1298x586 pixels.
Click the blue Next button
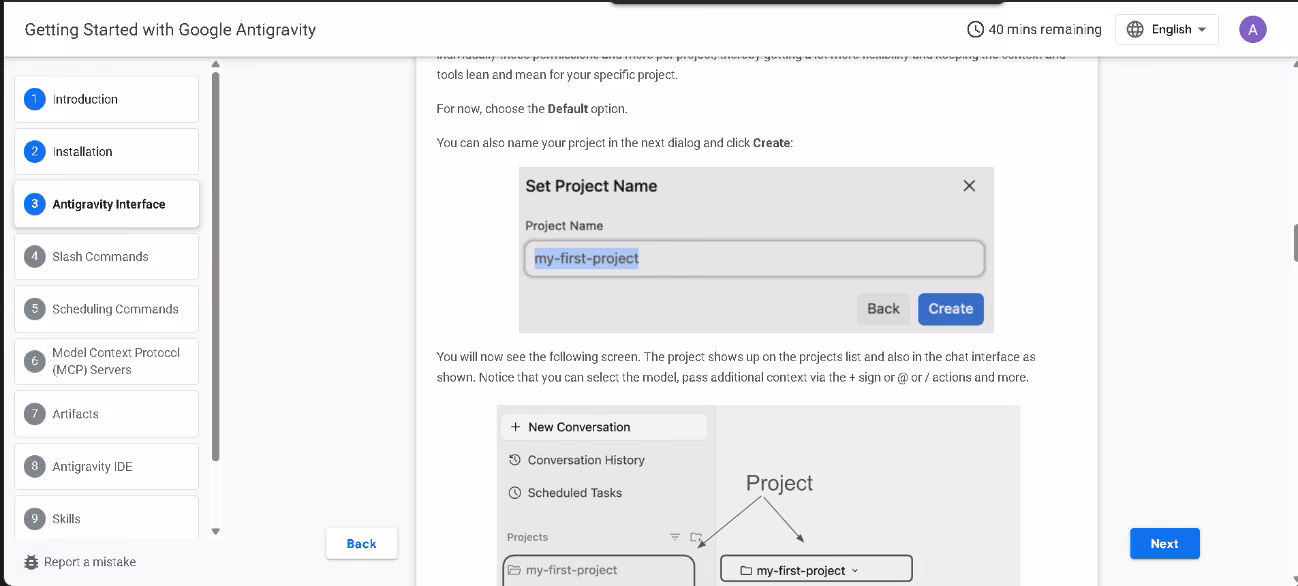[1165, 543]
